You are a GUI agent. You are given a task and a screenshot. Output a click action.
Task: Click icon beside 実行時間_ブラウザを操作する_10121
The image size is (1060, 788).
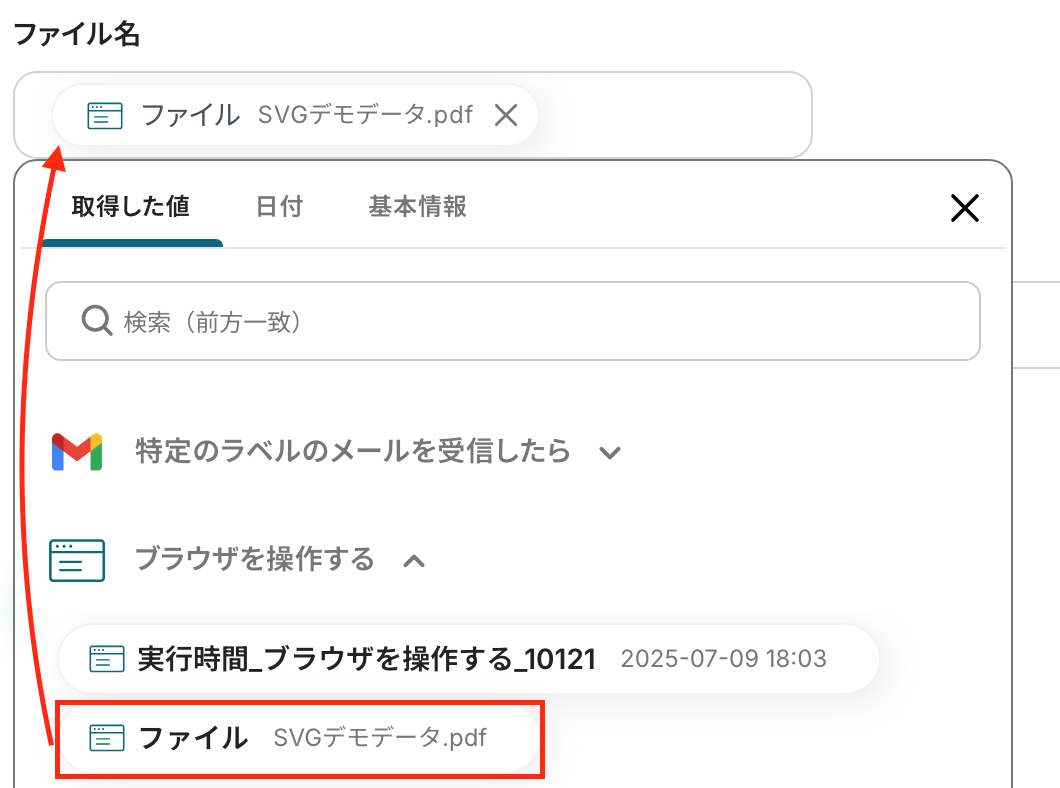point(106,659)
